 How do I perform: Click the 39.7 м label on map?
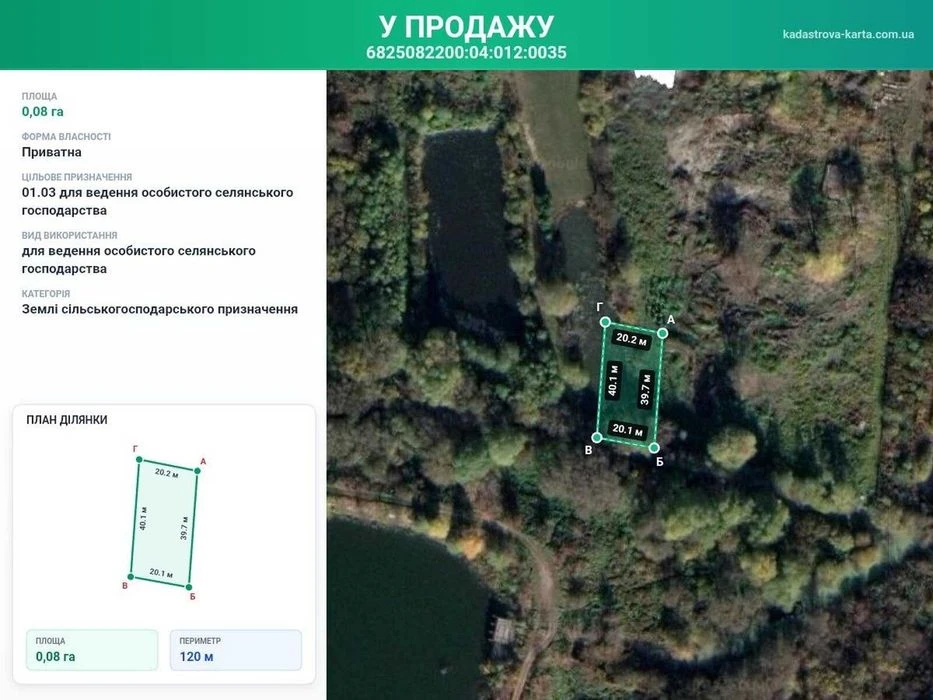646,390
